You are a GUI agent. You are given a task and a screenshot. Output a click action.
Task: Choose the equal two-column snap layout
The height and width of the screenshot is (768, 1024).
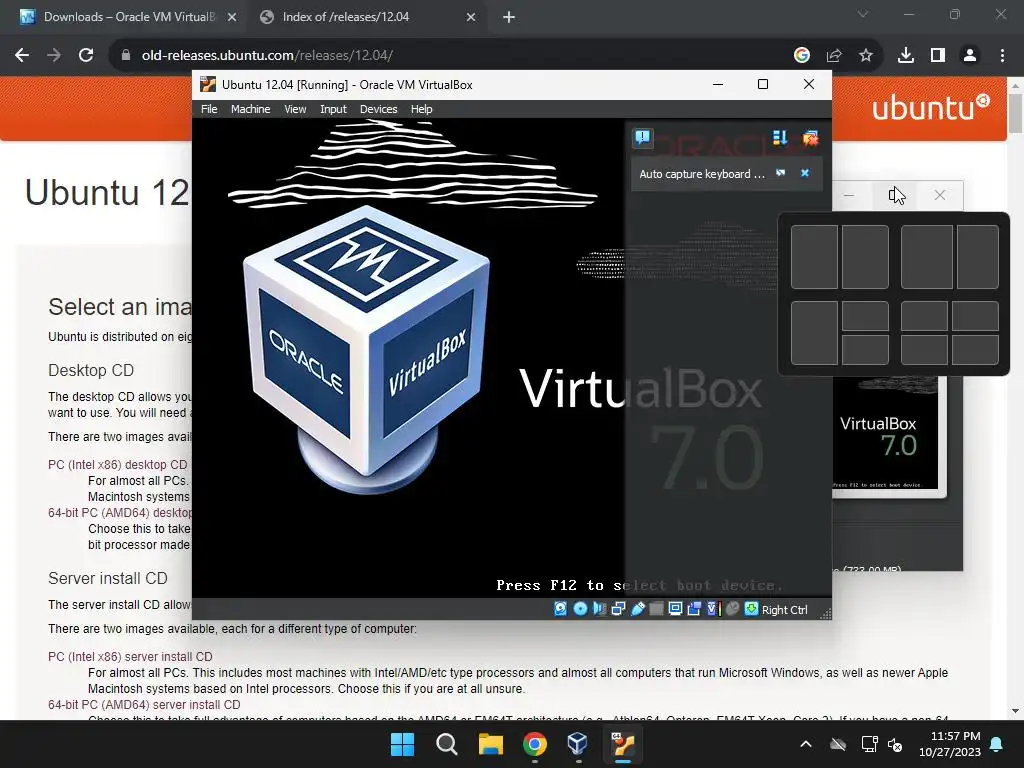coord(840,257)
